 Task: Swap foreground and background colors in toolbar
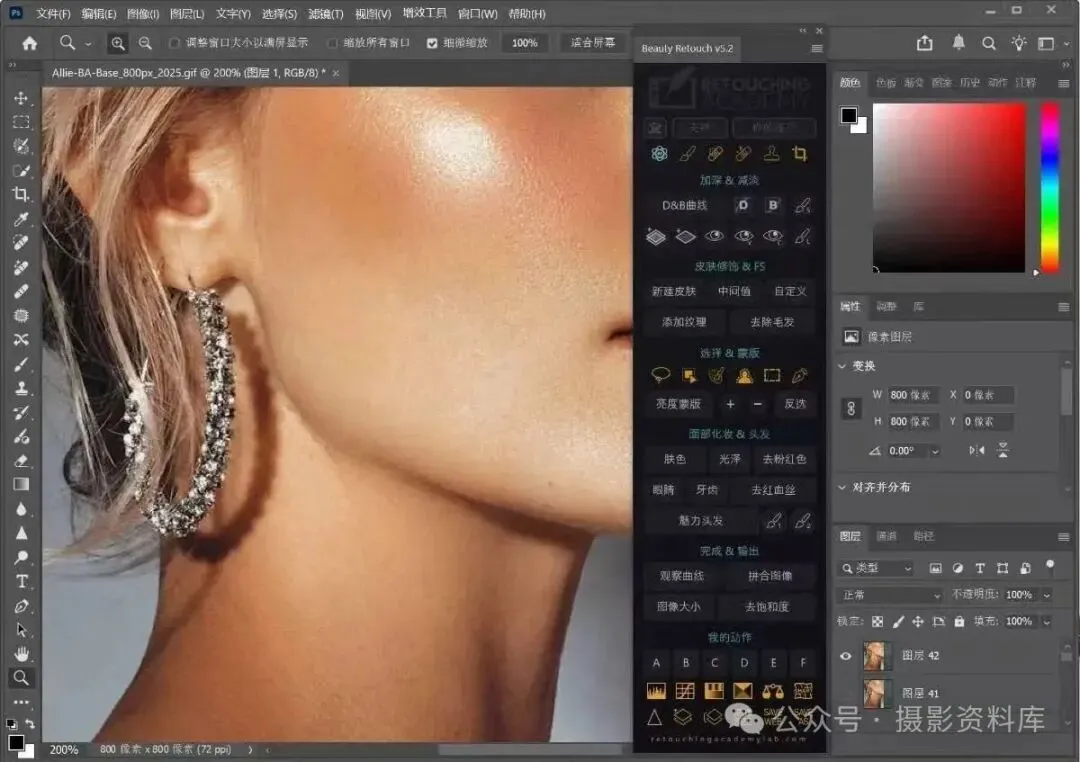(x=30, y=723)
